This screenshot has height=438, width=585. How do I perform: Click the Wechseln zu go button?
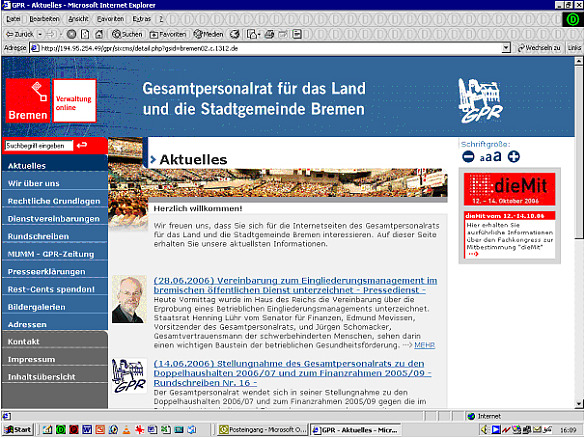[x=539, y=48]
